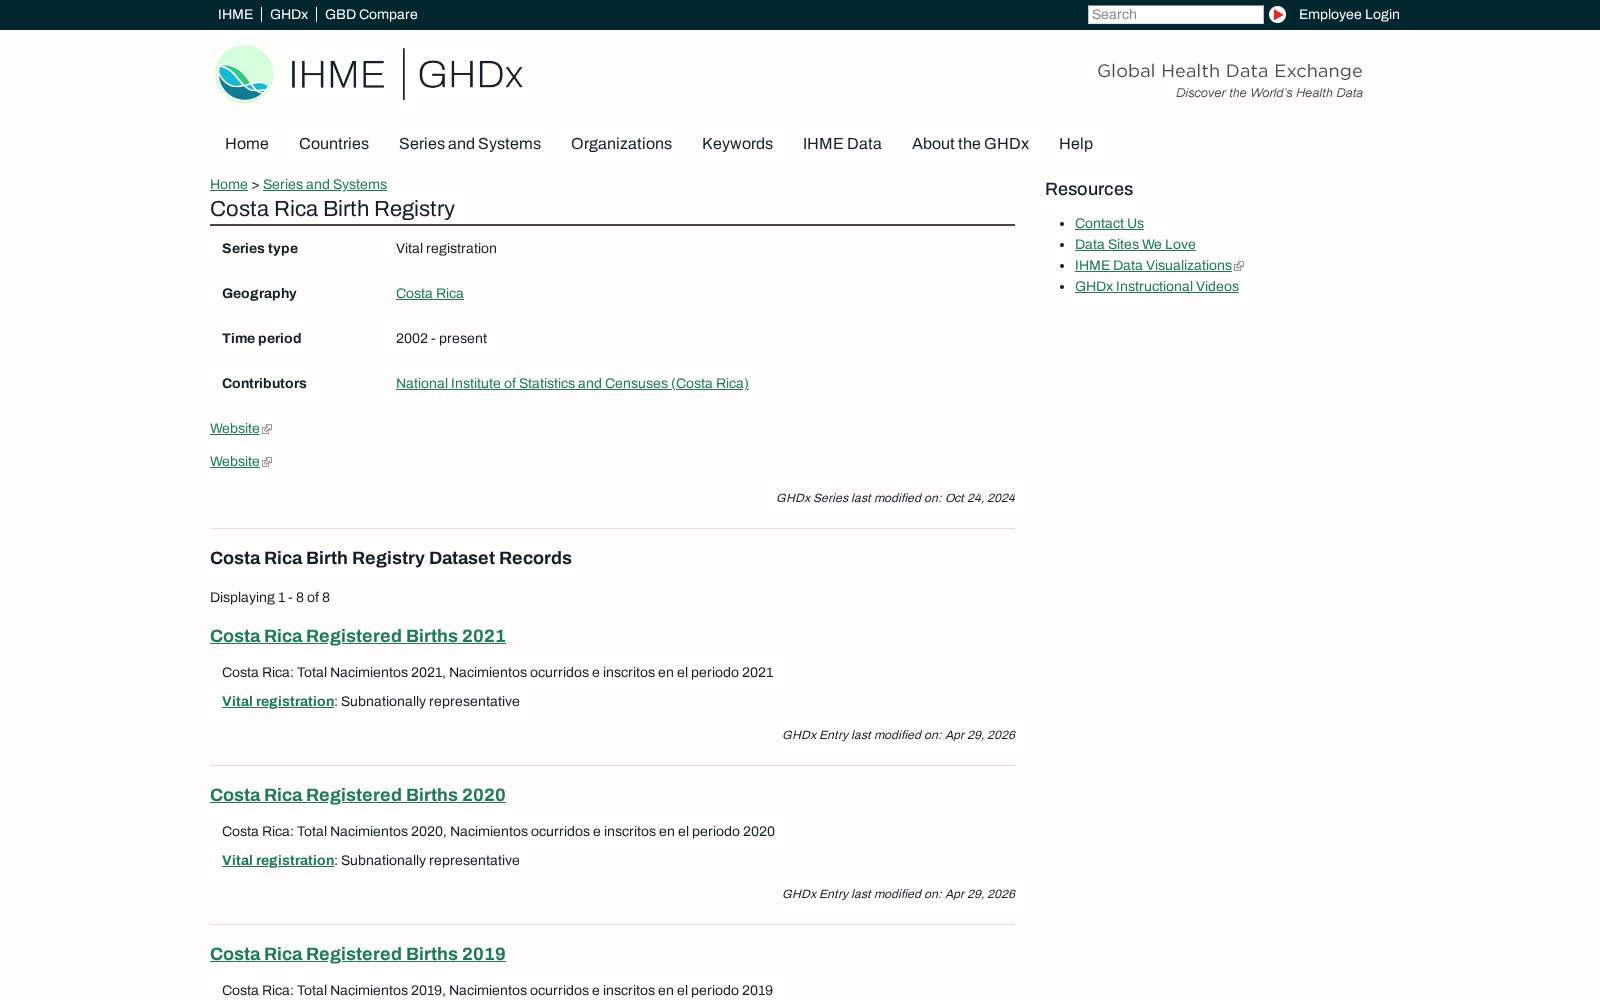Open GBD Compare link in top bar
1600x1000 pixels.
coord(371,14)
